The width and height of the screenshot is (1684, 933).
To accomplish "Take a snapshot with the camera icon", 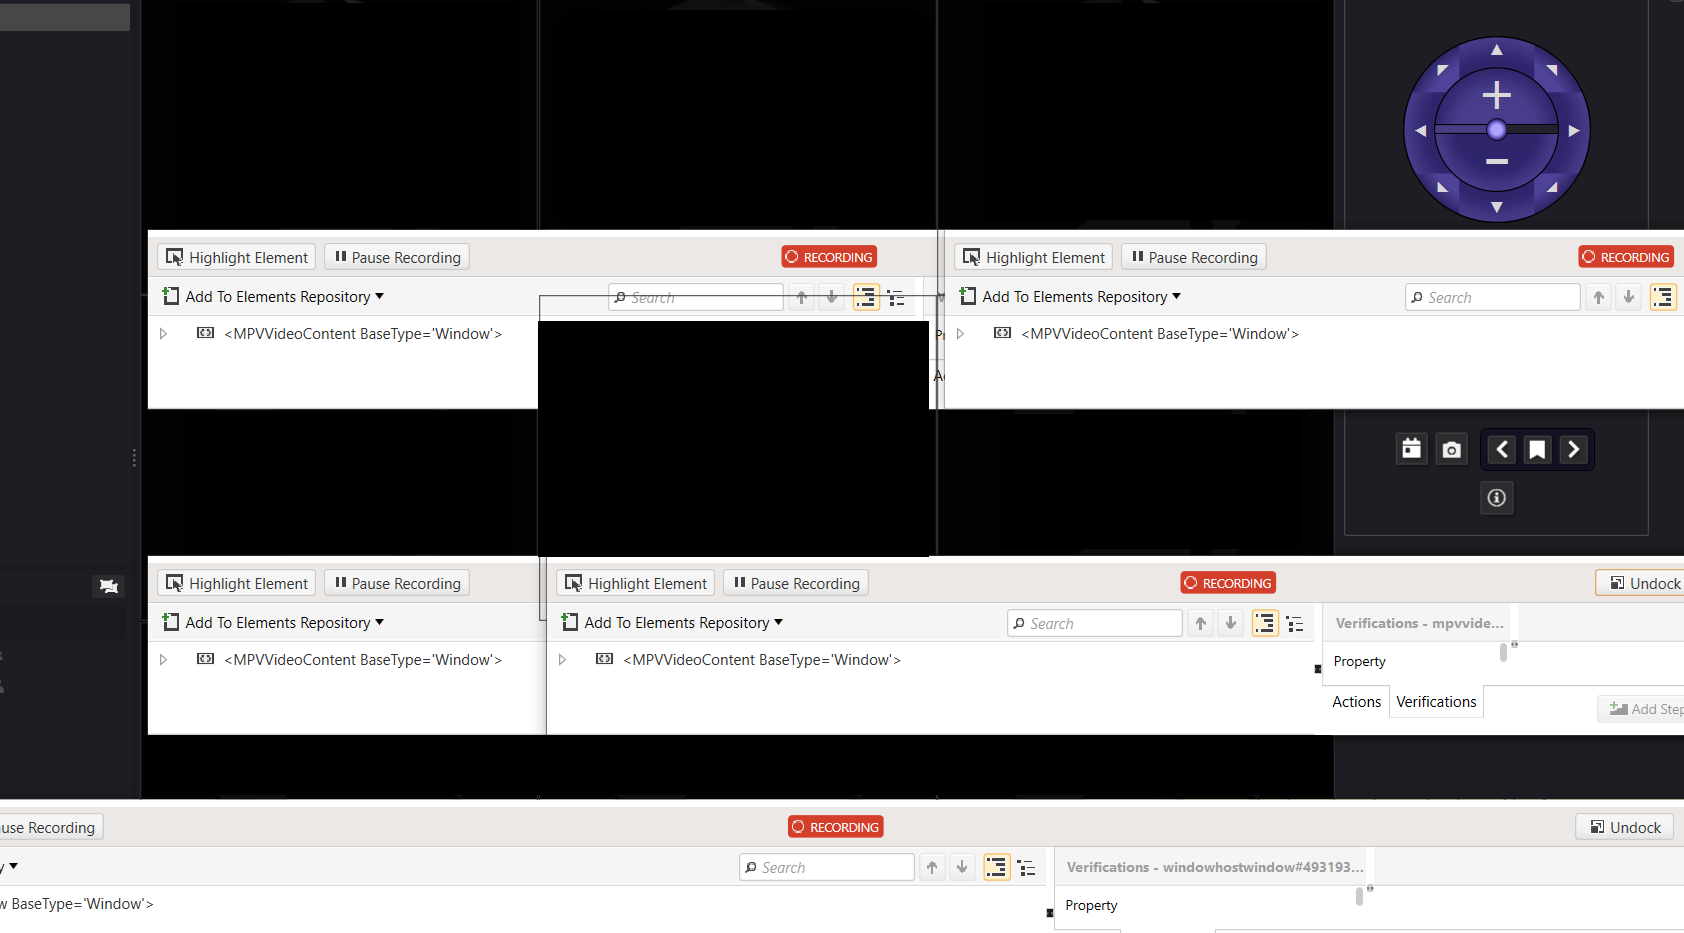I will pyautogui.click(x=1451, y=450).
